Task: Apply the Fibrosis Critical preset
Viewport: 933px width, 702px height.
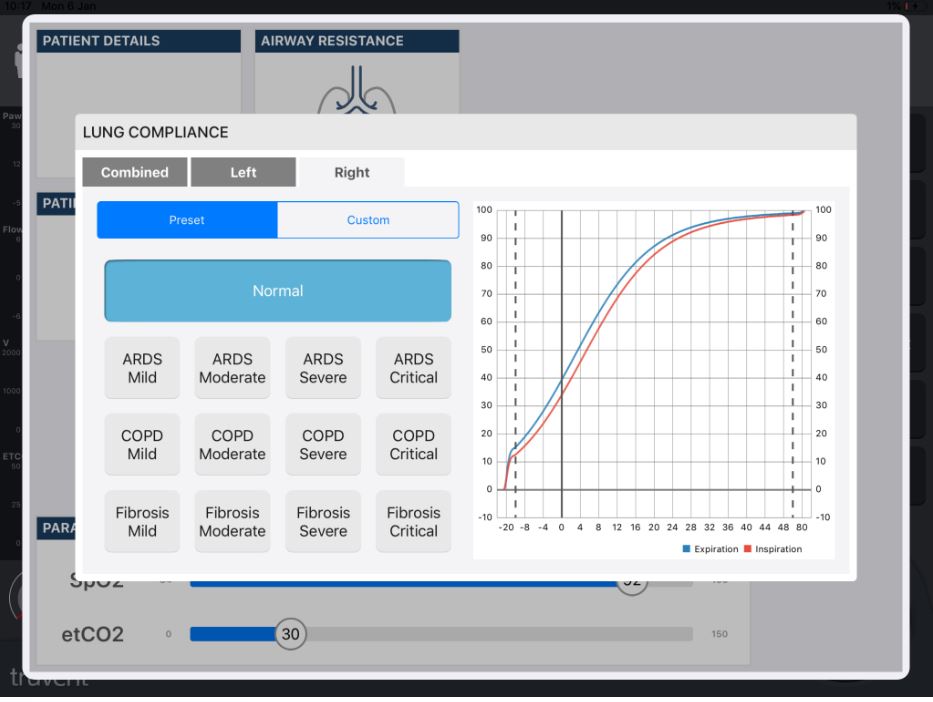Action: (x=414, y=521)
